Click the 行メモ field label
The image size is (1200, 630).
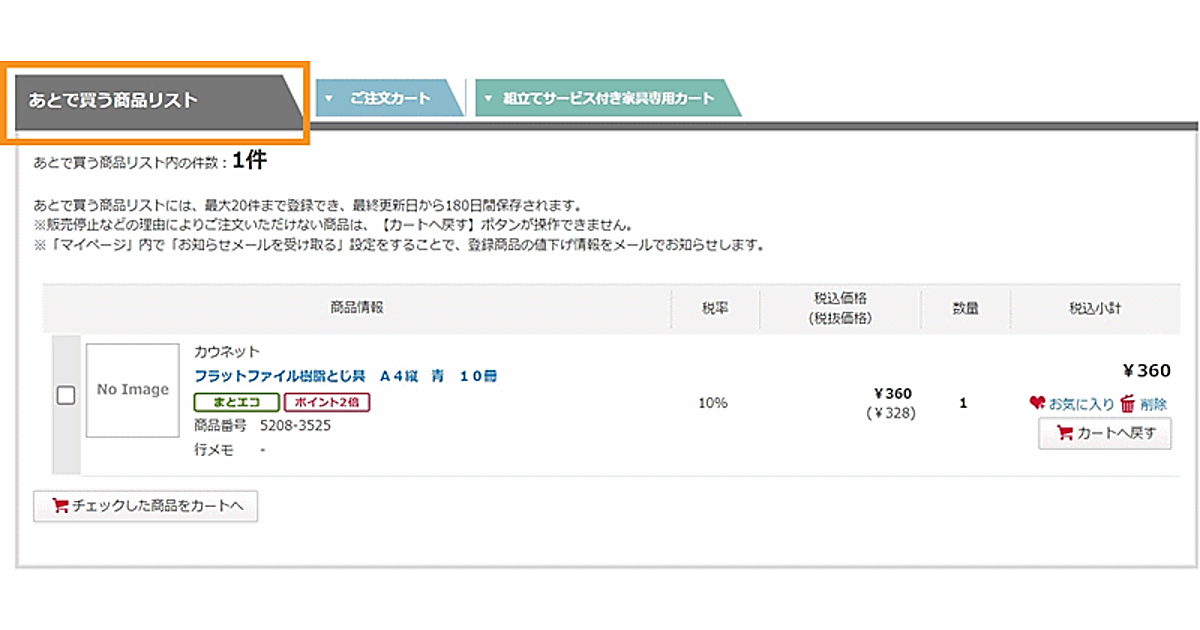214,450
